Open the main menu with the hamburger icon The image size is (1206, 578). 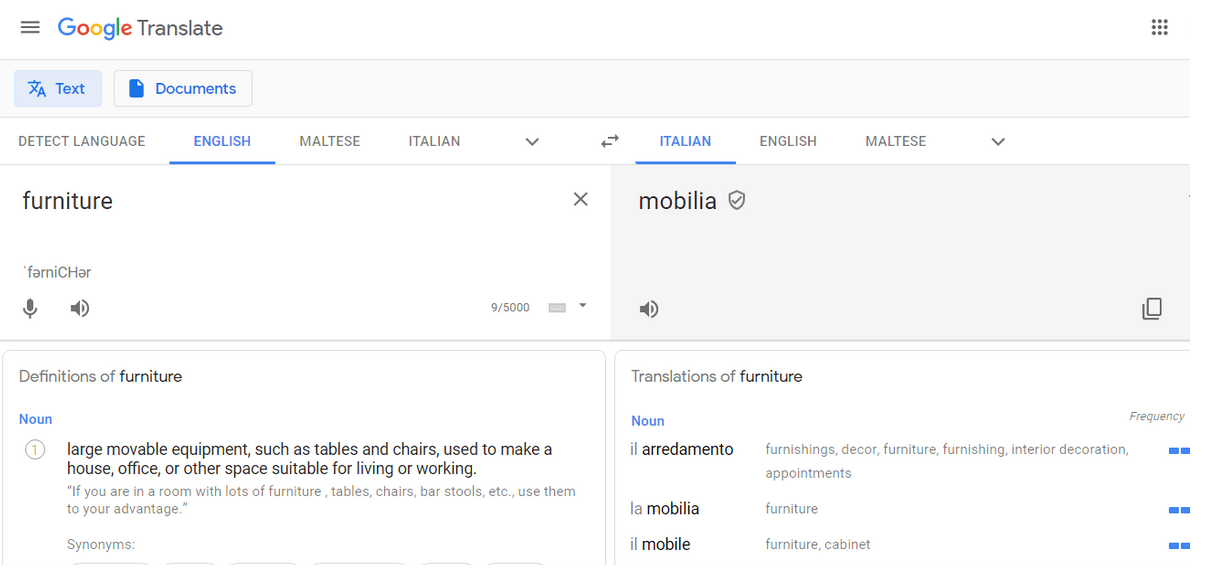29,27
